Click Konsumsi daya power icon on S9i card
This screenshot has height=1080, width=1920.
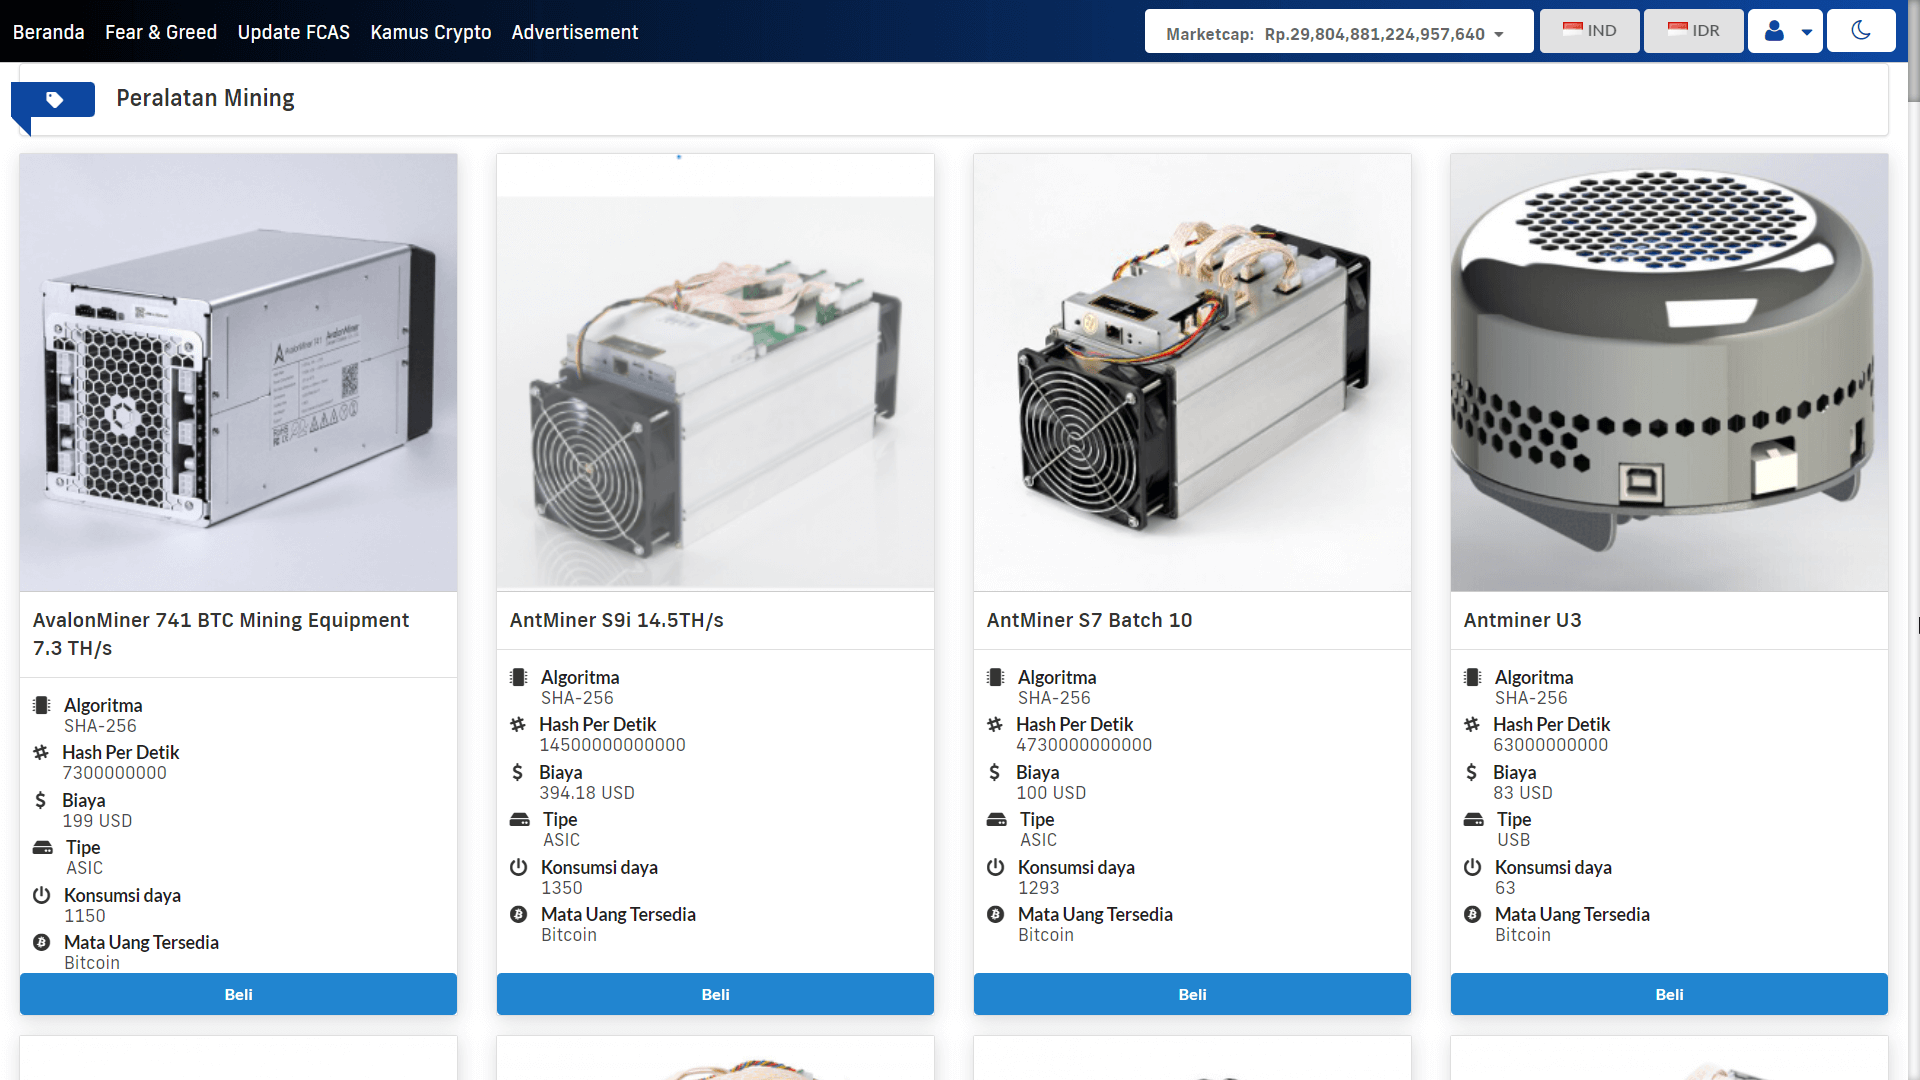tap(518, 867)
